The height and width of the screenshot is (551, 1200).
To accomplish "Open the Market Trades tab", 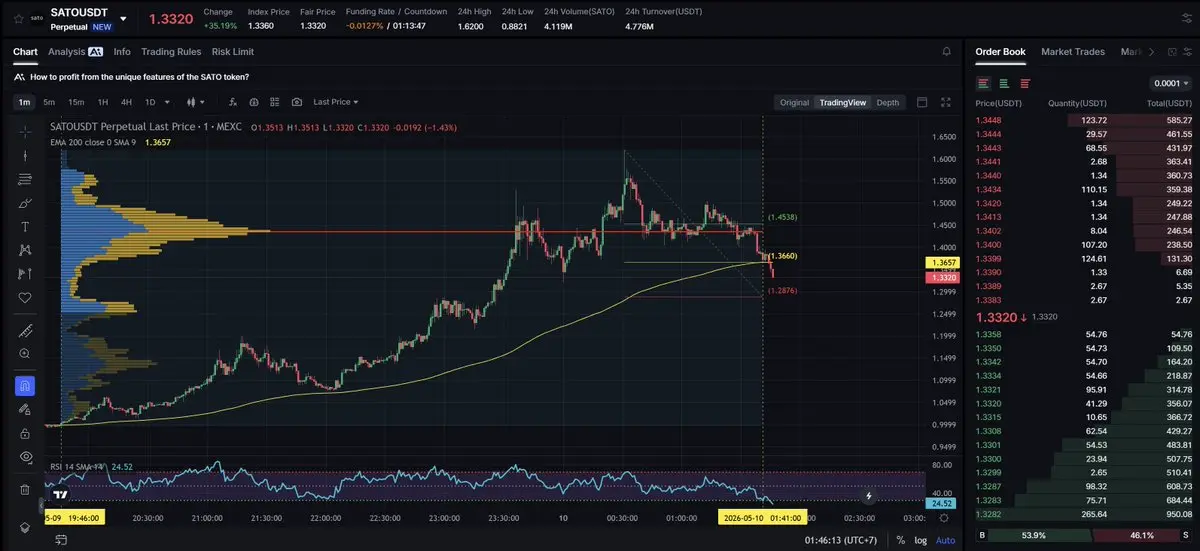I will [1073, 51].
